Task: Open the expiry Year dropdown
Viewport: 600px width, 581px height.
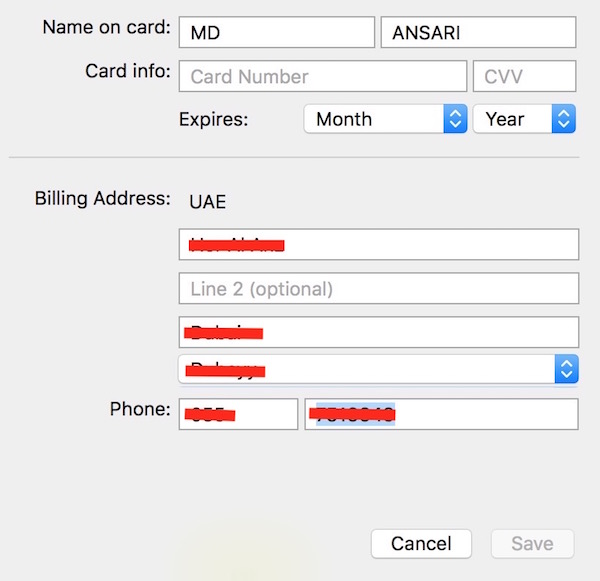Action: (x=524, y=119)
